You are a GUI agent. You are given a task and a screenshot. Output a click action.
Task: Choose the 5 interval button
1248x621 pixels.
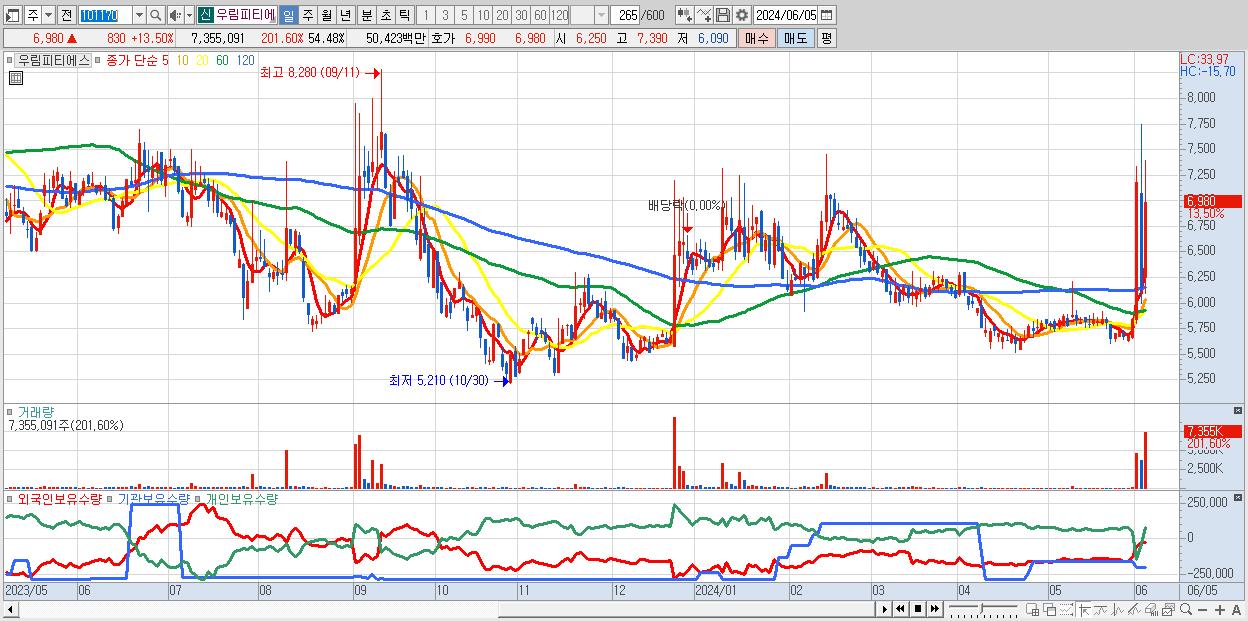pyautogui.click(x=464, y=16)
